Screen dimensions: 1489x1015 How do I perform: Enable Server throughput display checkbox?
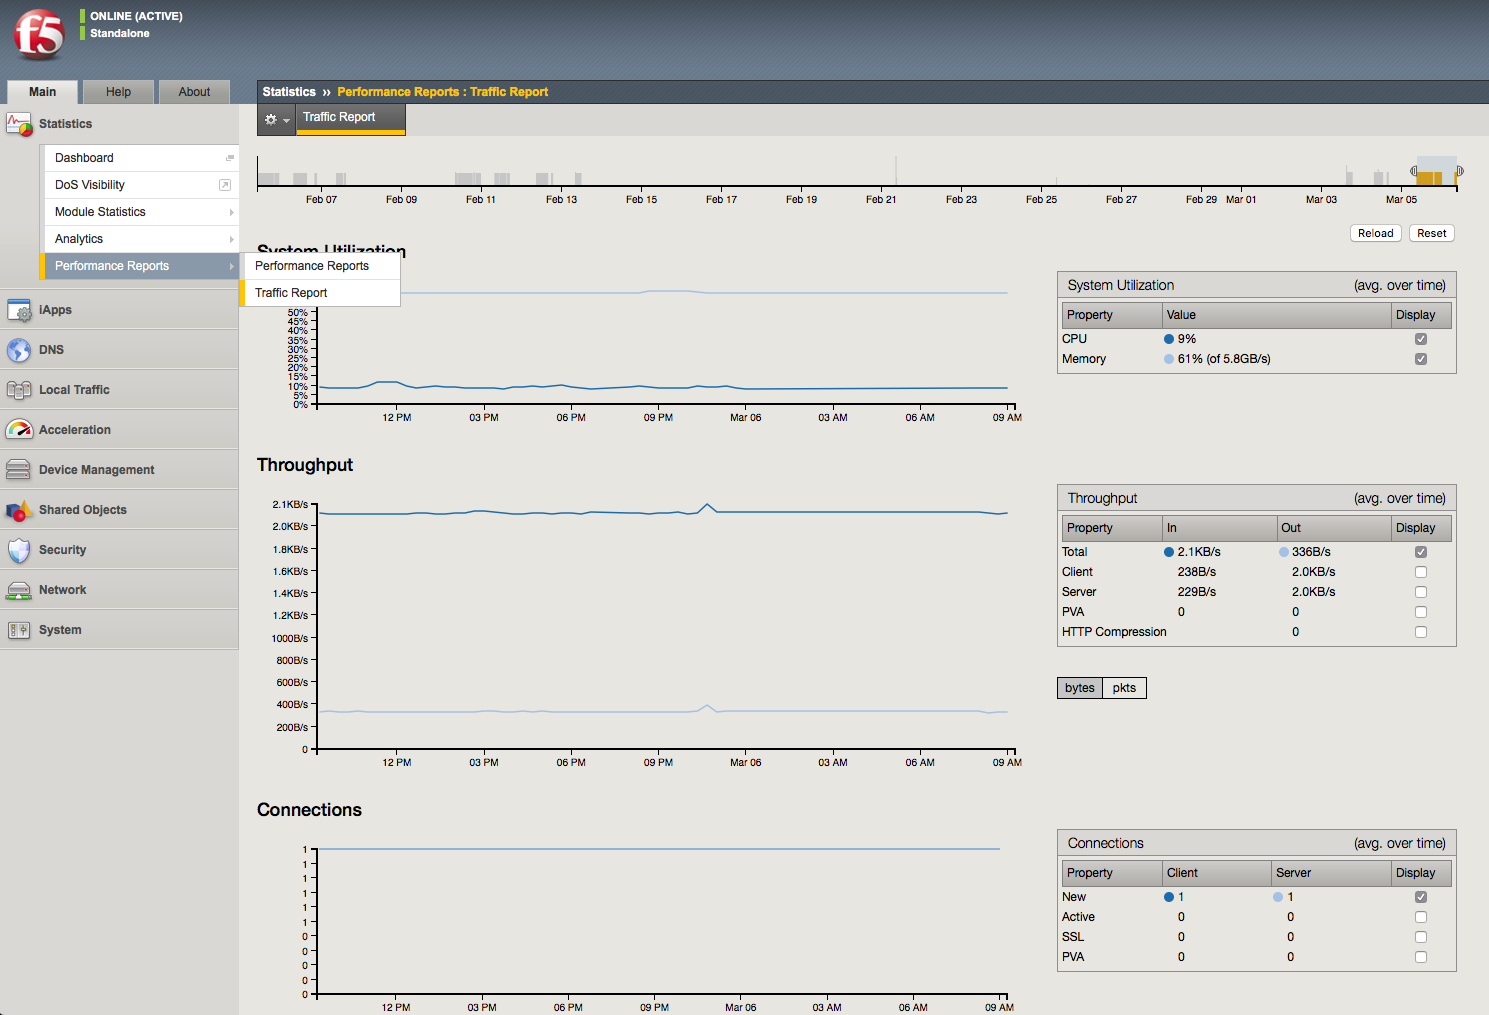[1421, 592]
